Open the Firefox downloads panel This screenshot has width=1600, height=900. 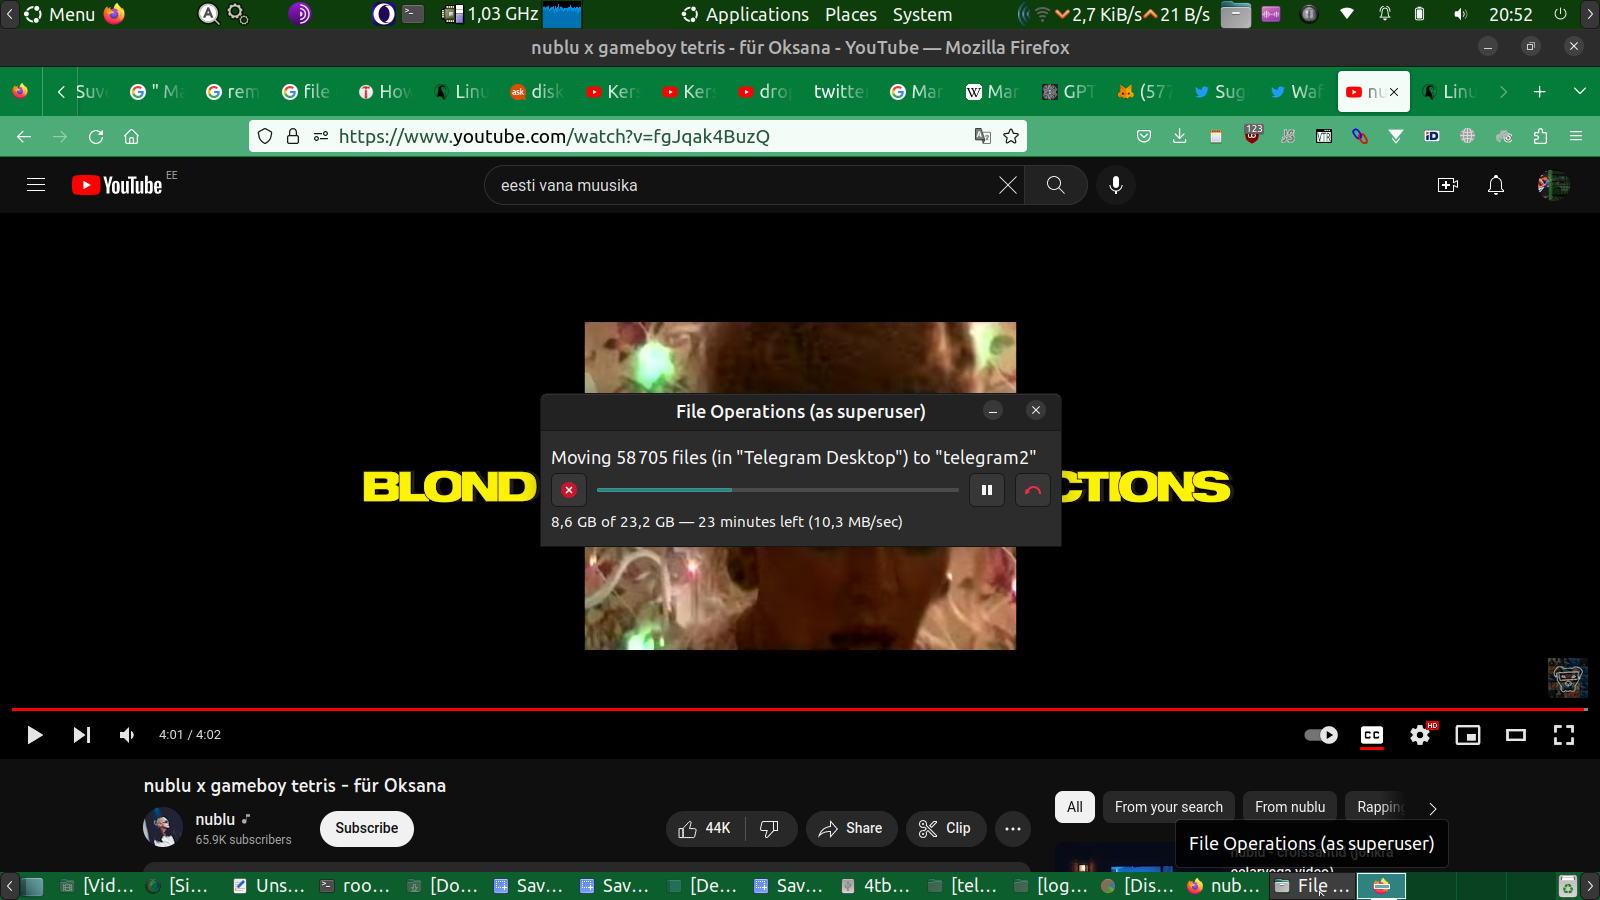click(x=1180, y=137)
